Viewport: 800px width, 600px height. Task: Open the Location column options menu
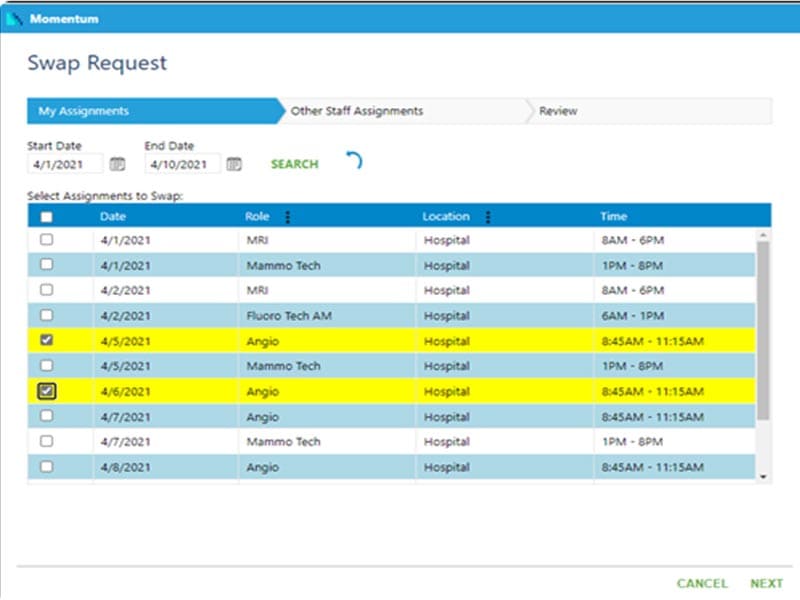[488, 217]
